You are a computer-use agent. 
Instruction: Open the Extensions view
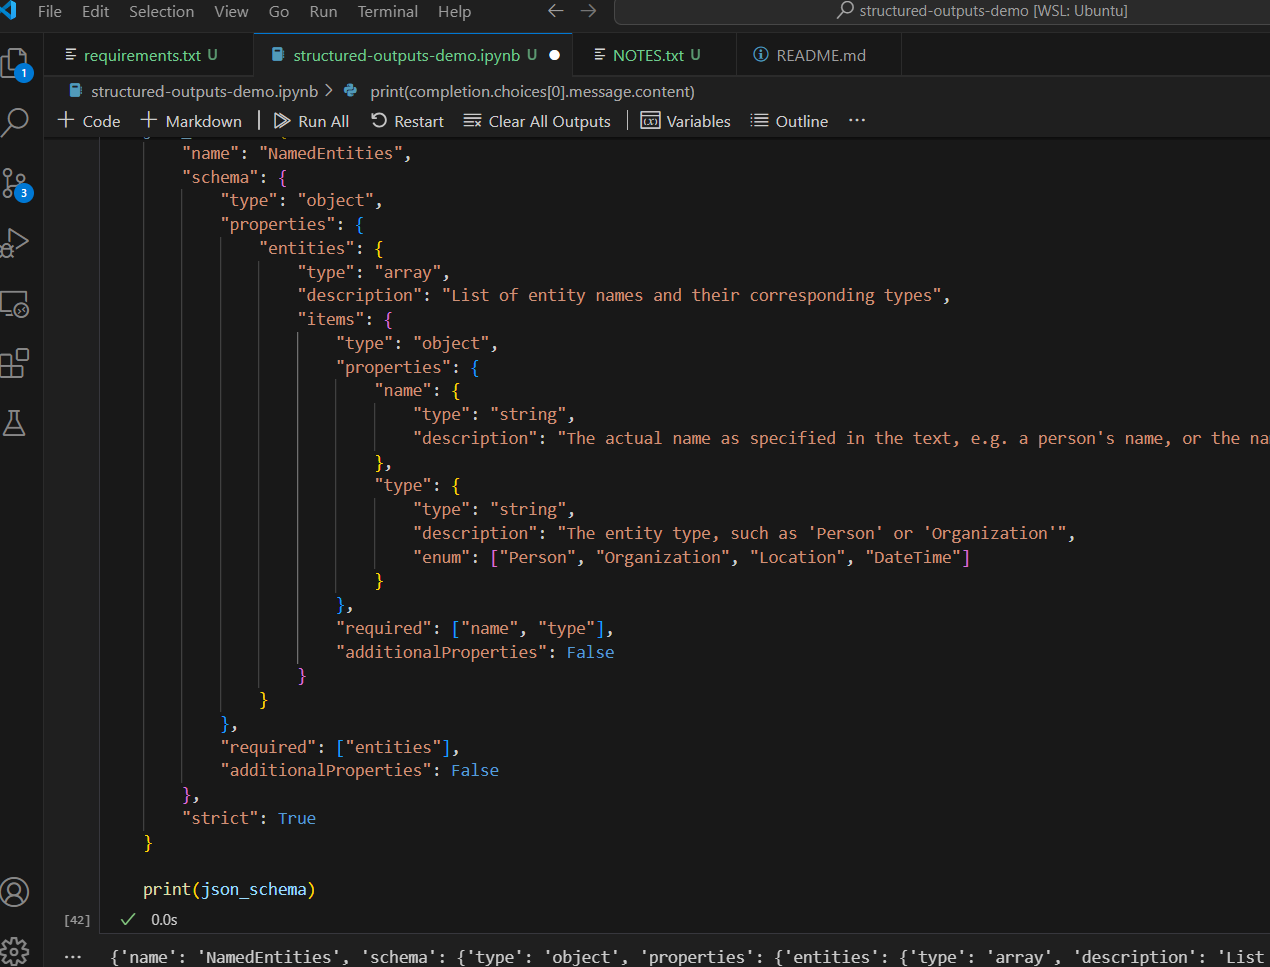[16, 363]
